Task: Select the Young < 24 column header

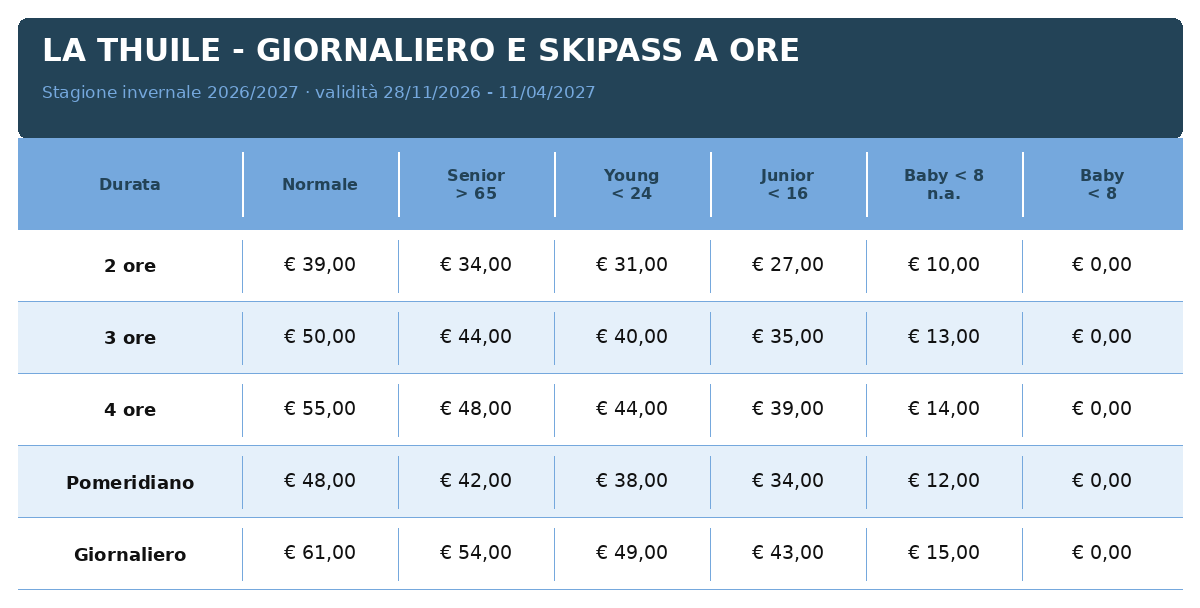Action: pos(632,184)
